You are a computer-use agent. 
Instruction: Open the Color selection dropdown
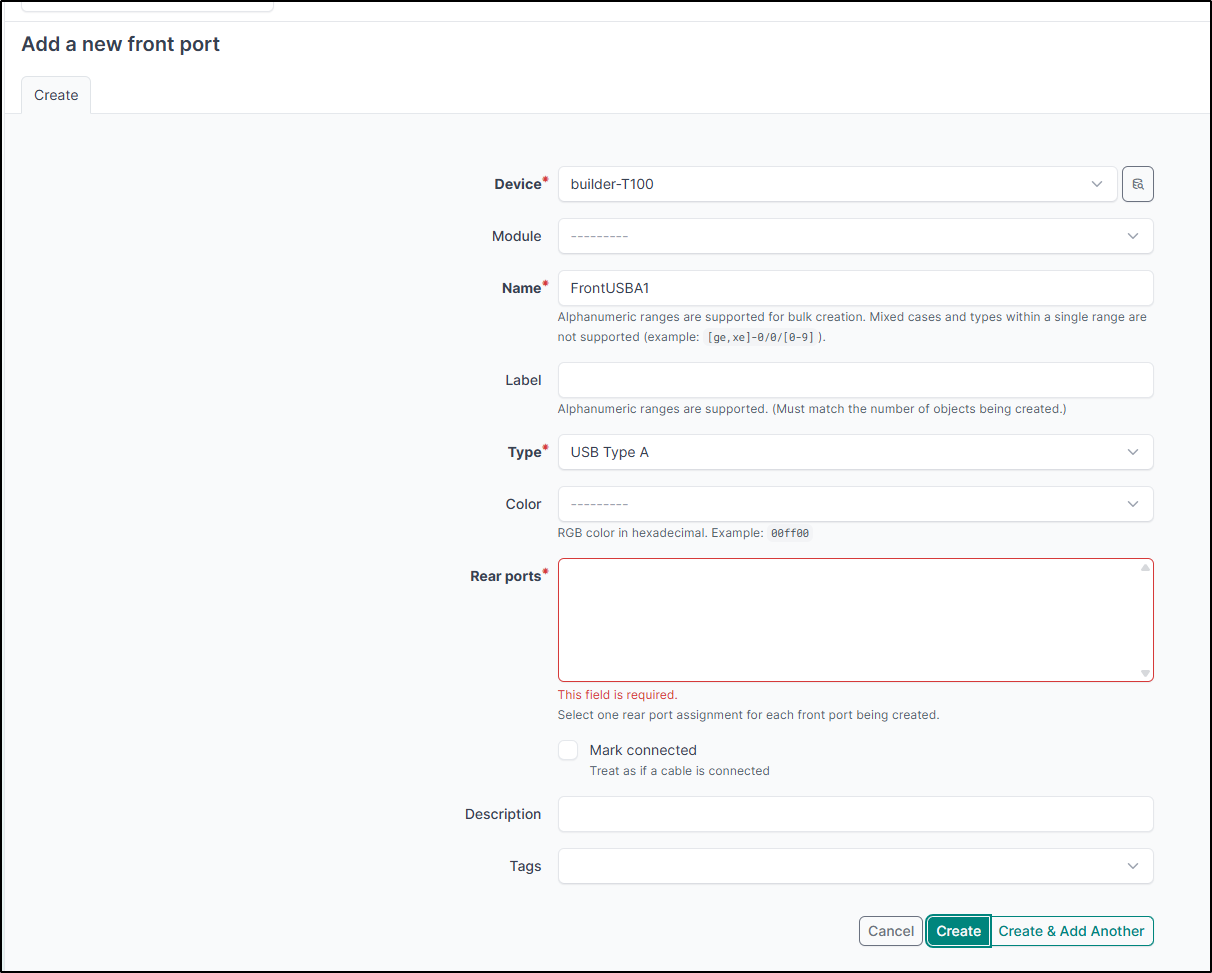(x=855, y=504)
